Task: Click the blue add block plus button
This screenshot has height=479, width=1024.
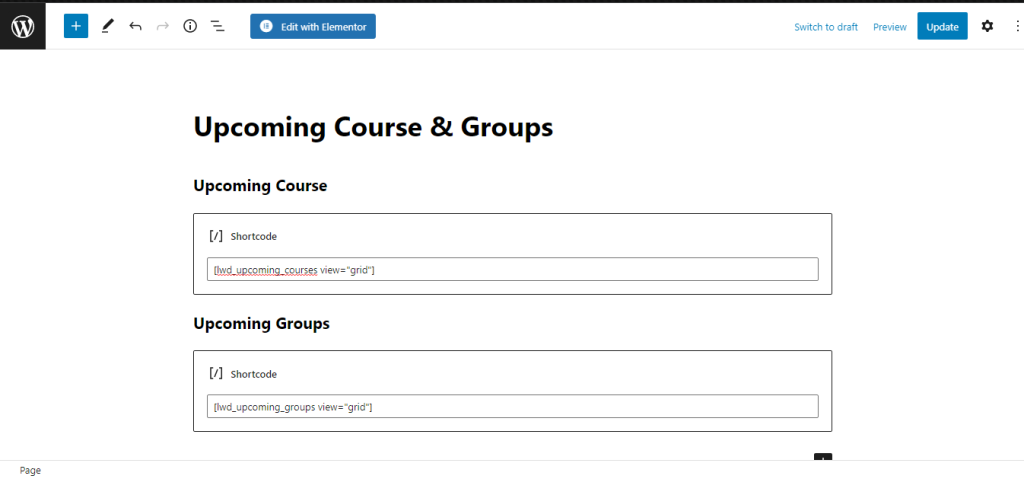Action: (76, 26)
